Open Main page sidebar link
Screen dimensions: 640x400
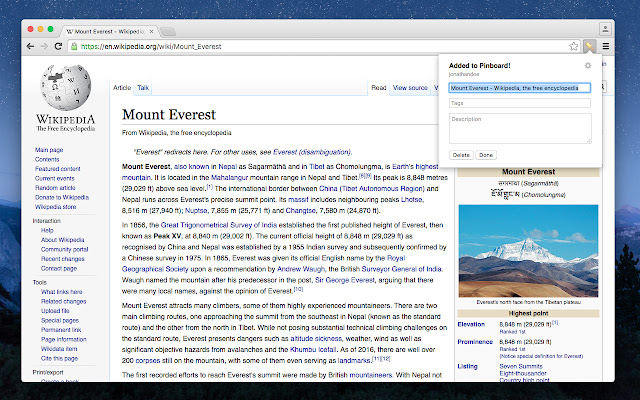tap(49, 150)
